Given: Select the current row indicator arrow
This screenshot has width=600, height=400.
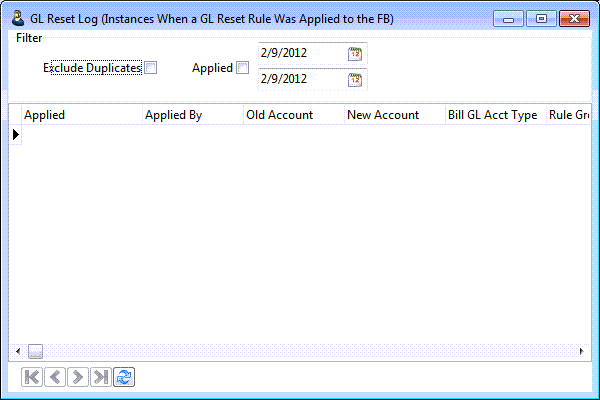Looking at the screenshot, I should [x=16, y=135].
